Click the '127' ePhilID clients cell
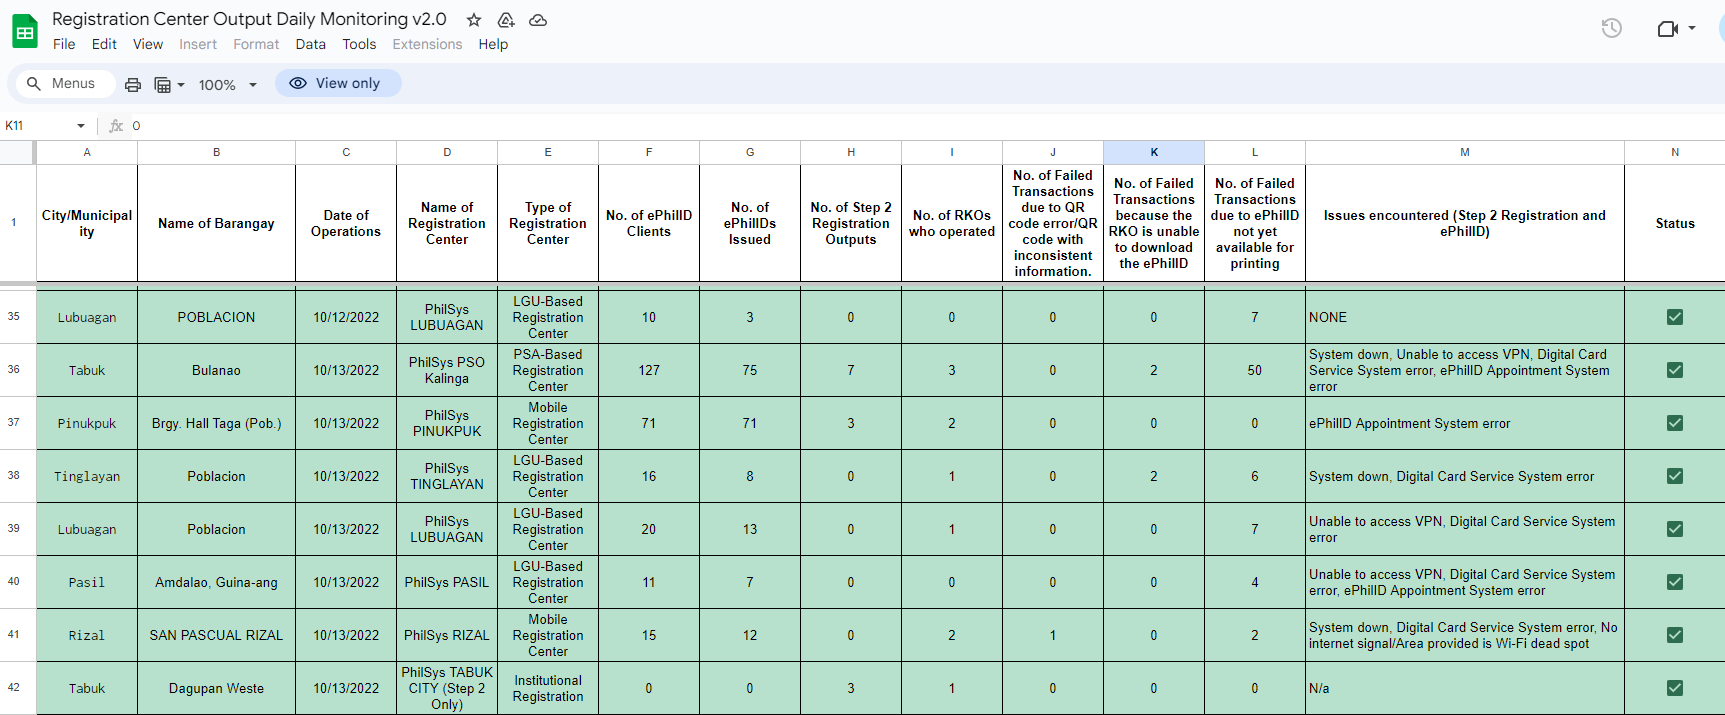This screenshot has width=1725, height=715. pos(649,370)
